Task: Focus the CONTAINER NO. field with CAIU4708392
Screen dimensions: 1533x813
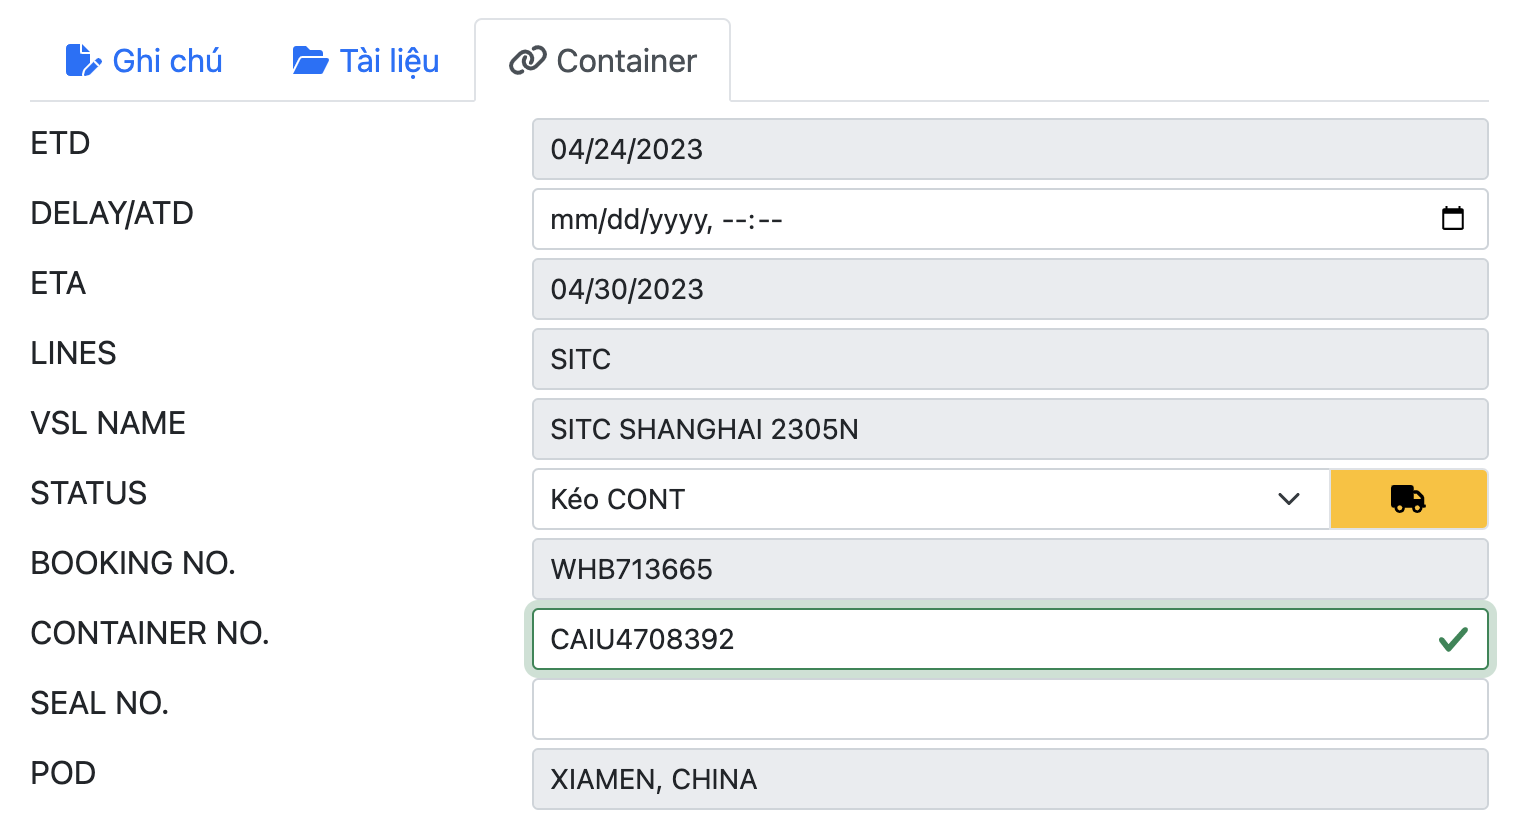Action: point(980,639)
